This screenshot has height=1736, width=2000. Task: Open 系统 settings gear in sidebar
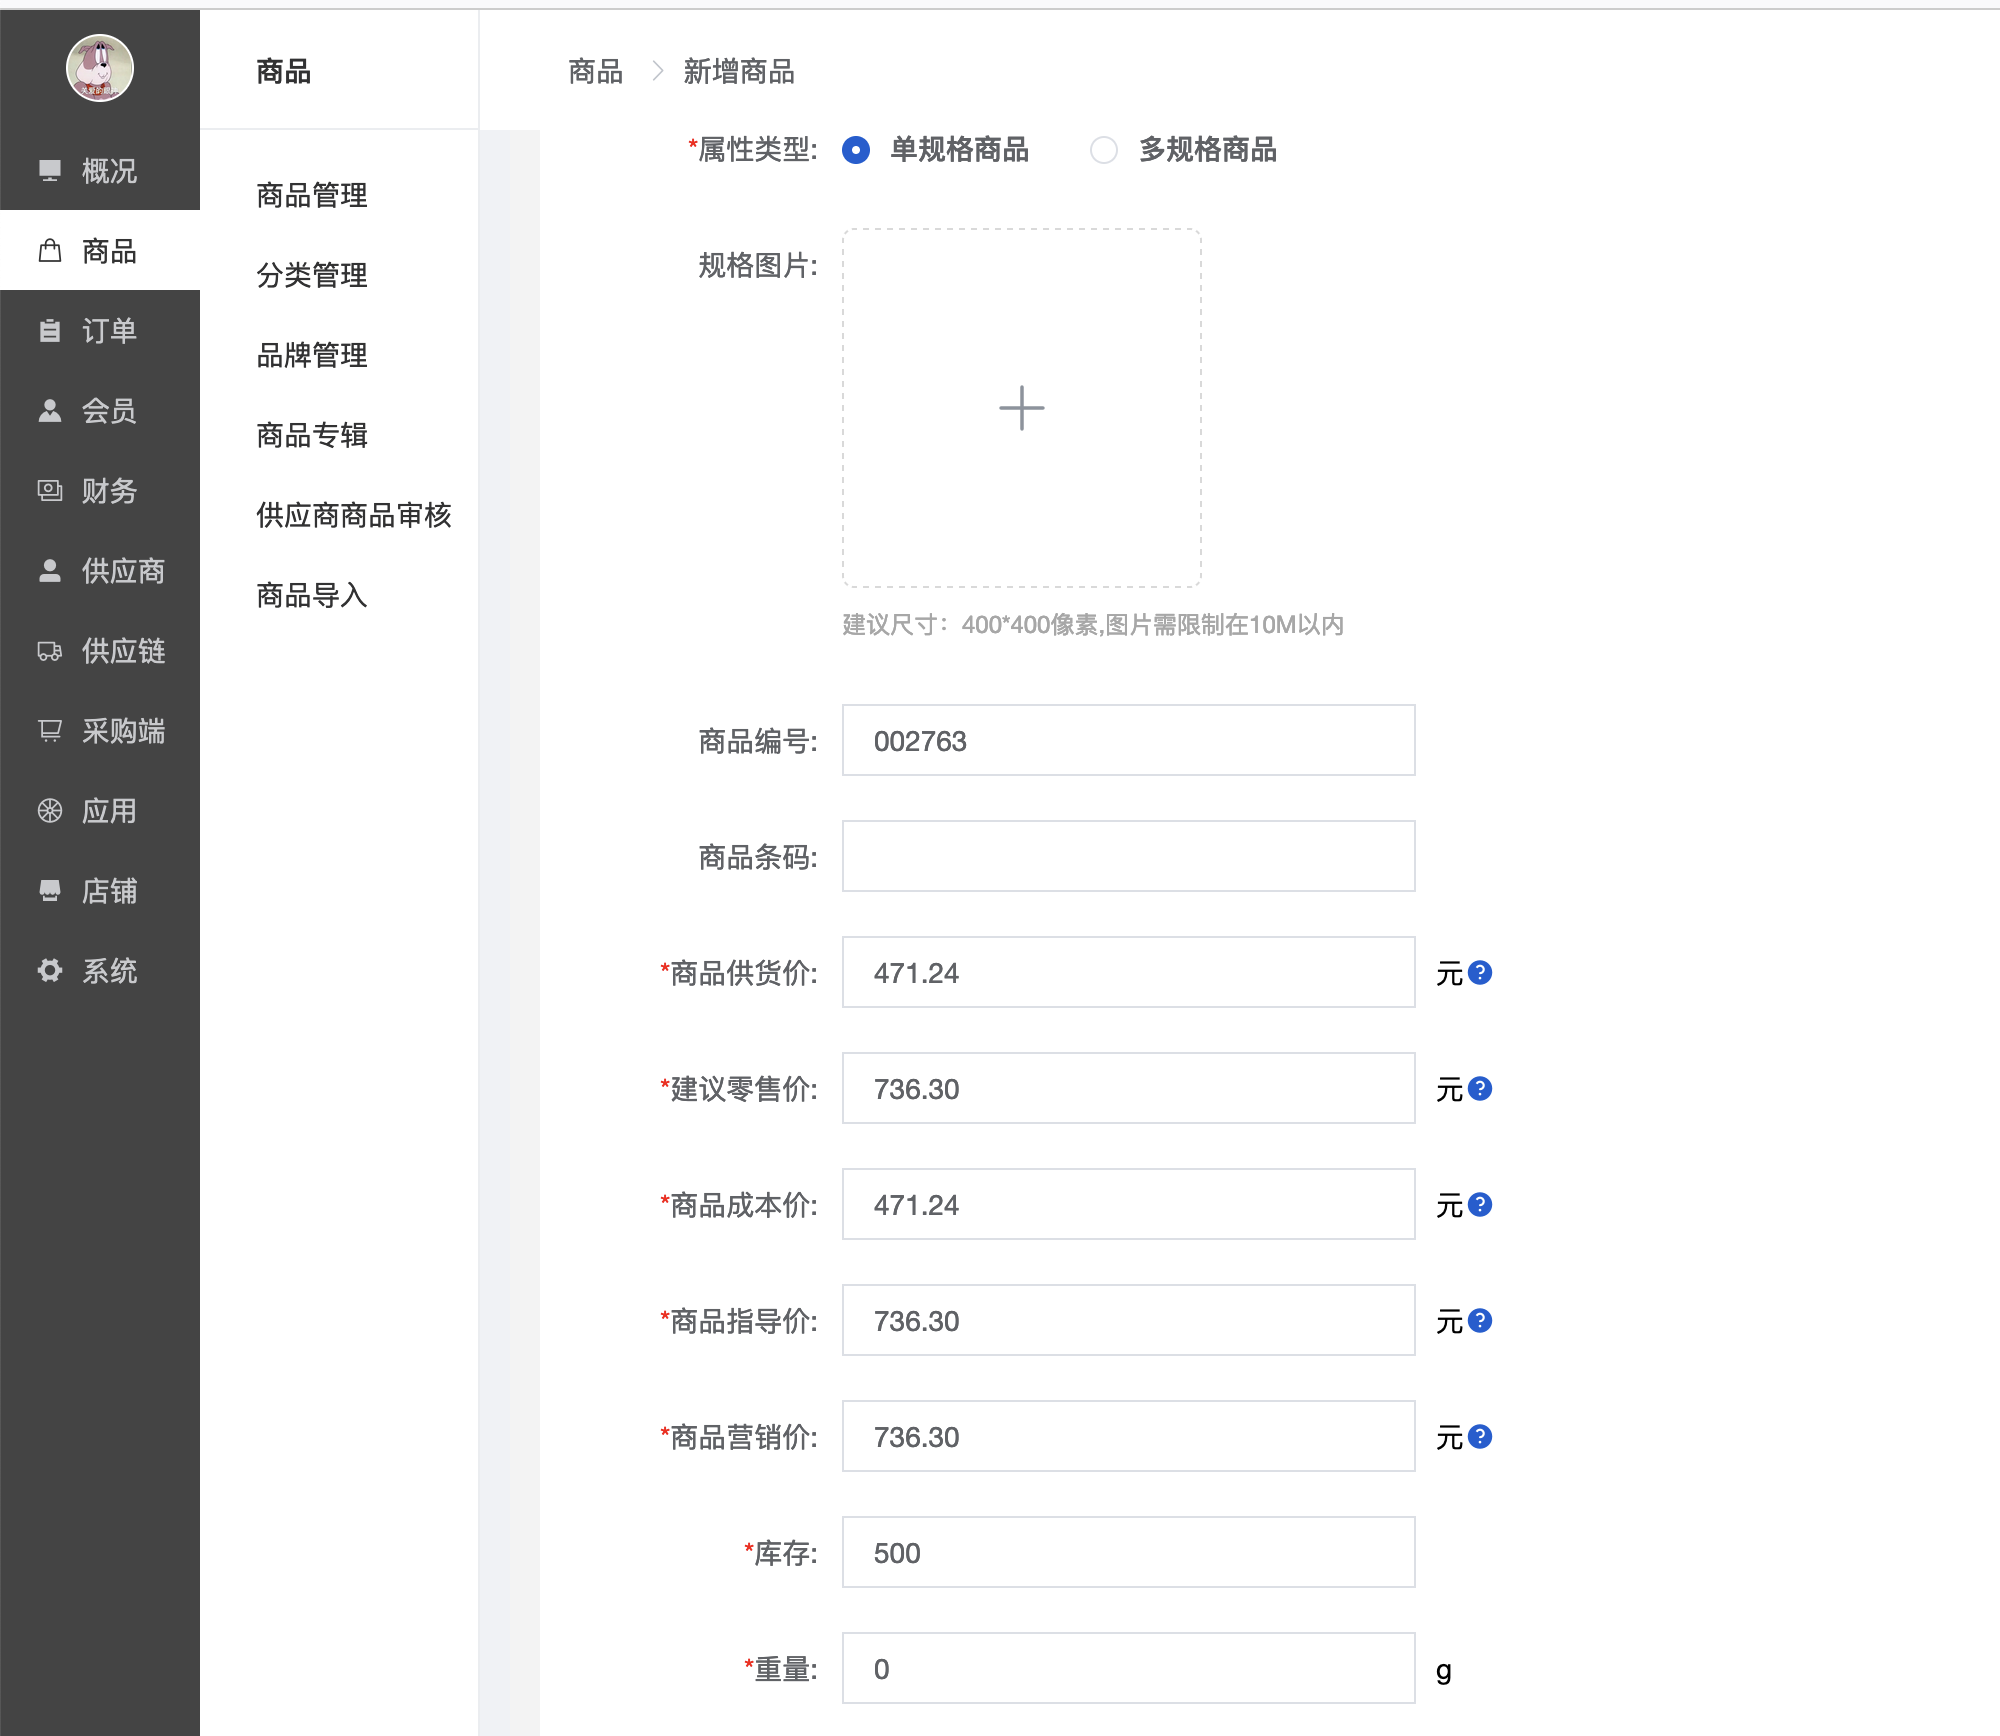[x=50, y=971]
